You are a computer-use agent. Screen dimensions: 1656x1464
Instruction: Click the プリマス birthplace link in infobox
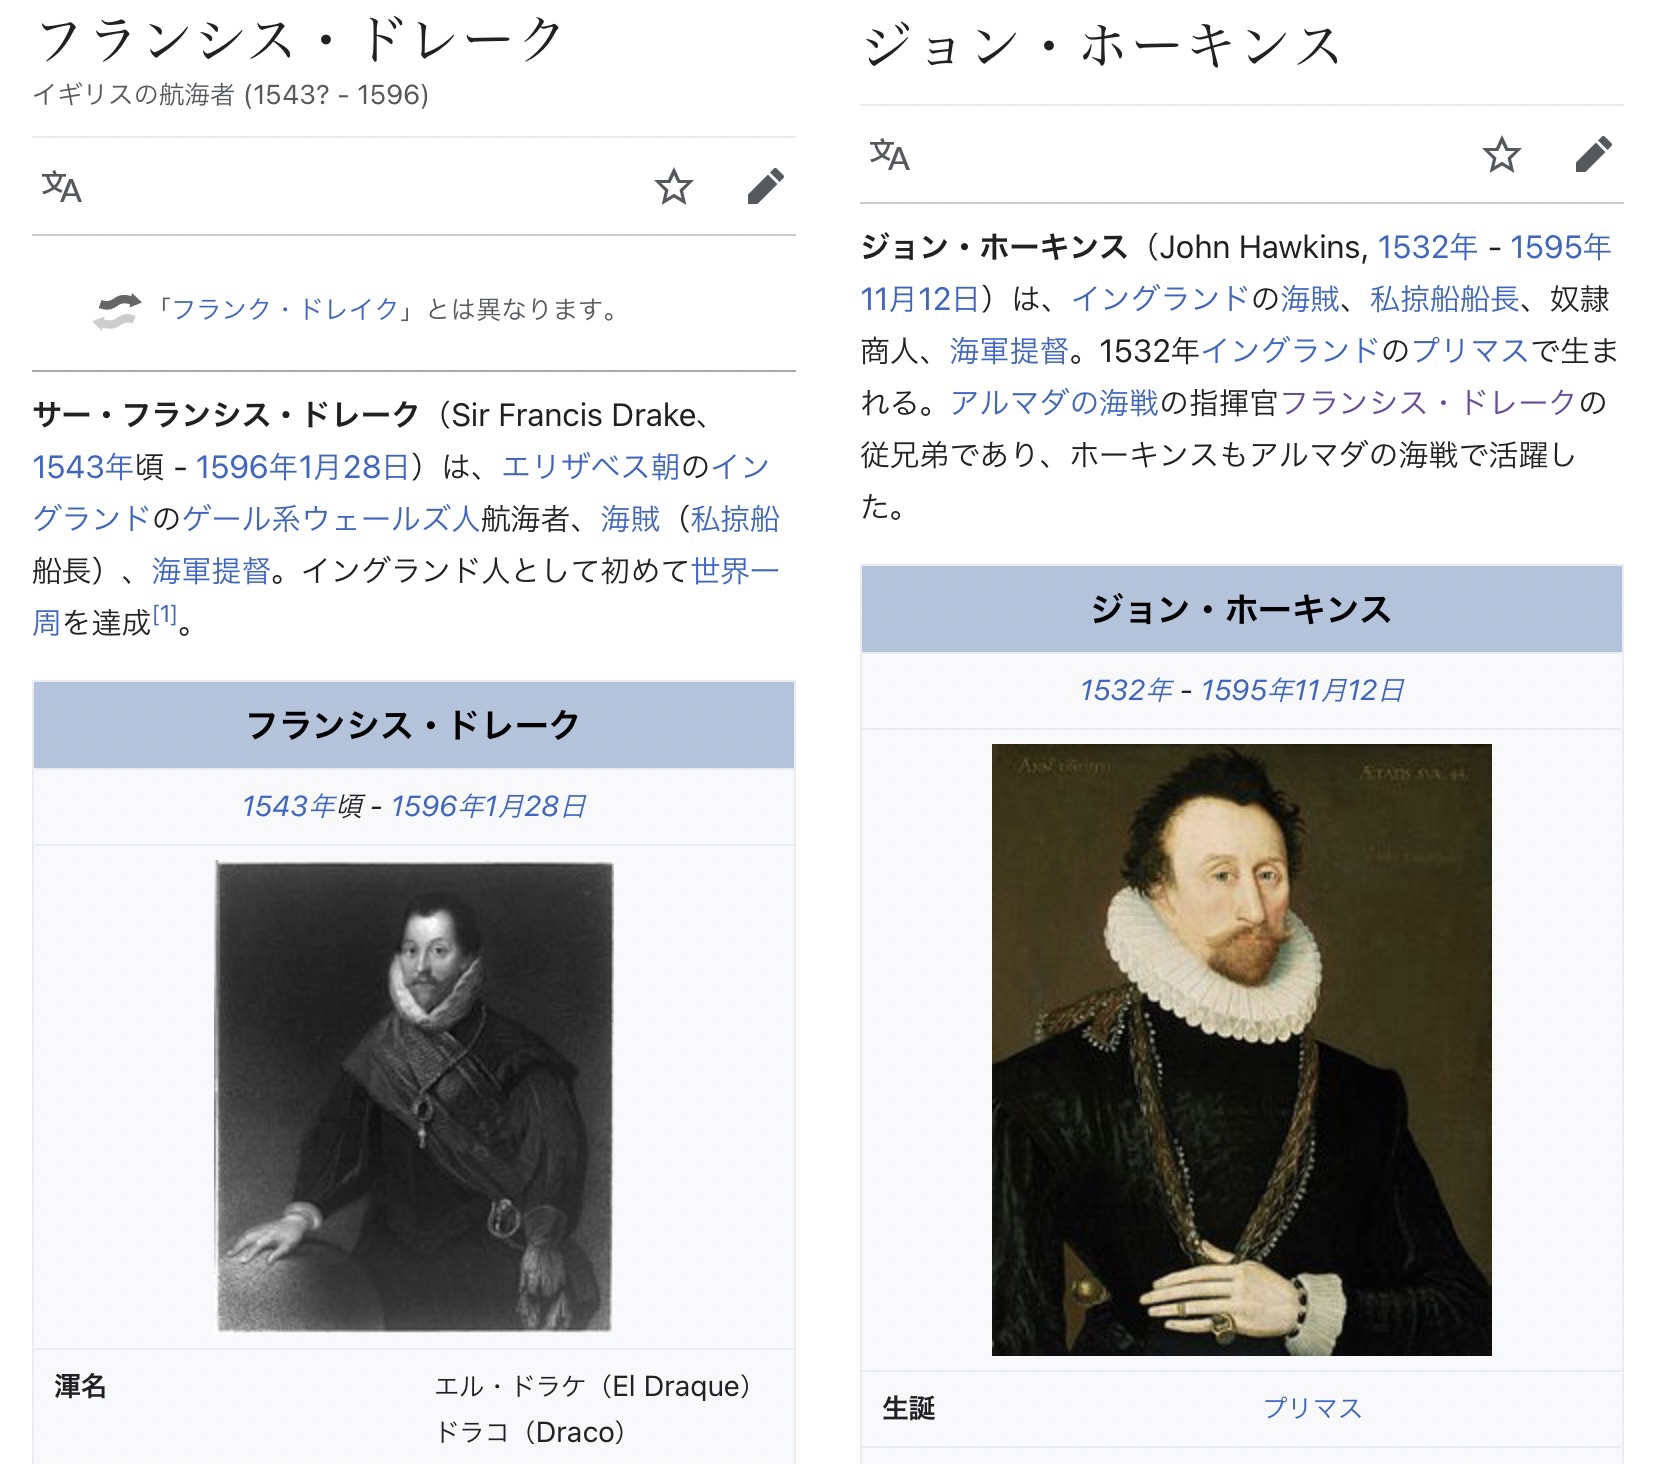(1312, 1408)
